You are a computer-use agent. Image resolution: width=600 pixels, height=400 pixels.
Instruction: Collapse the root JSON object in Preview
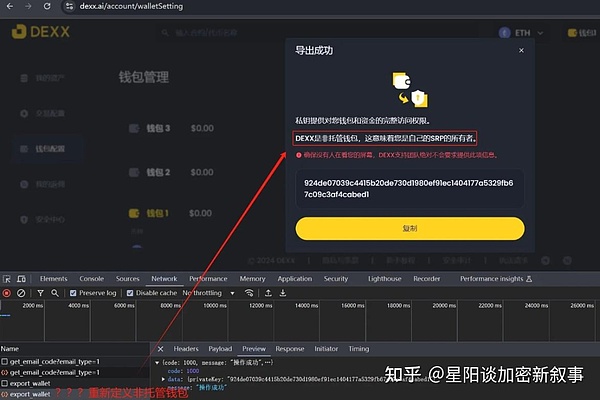click(x=157, y=362)
